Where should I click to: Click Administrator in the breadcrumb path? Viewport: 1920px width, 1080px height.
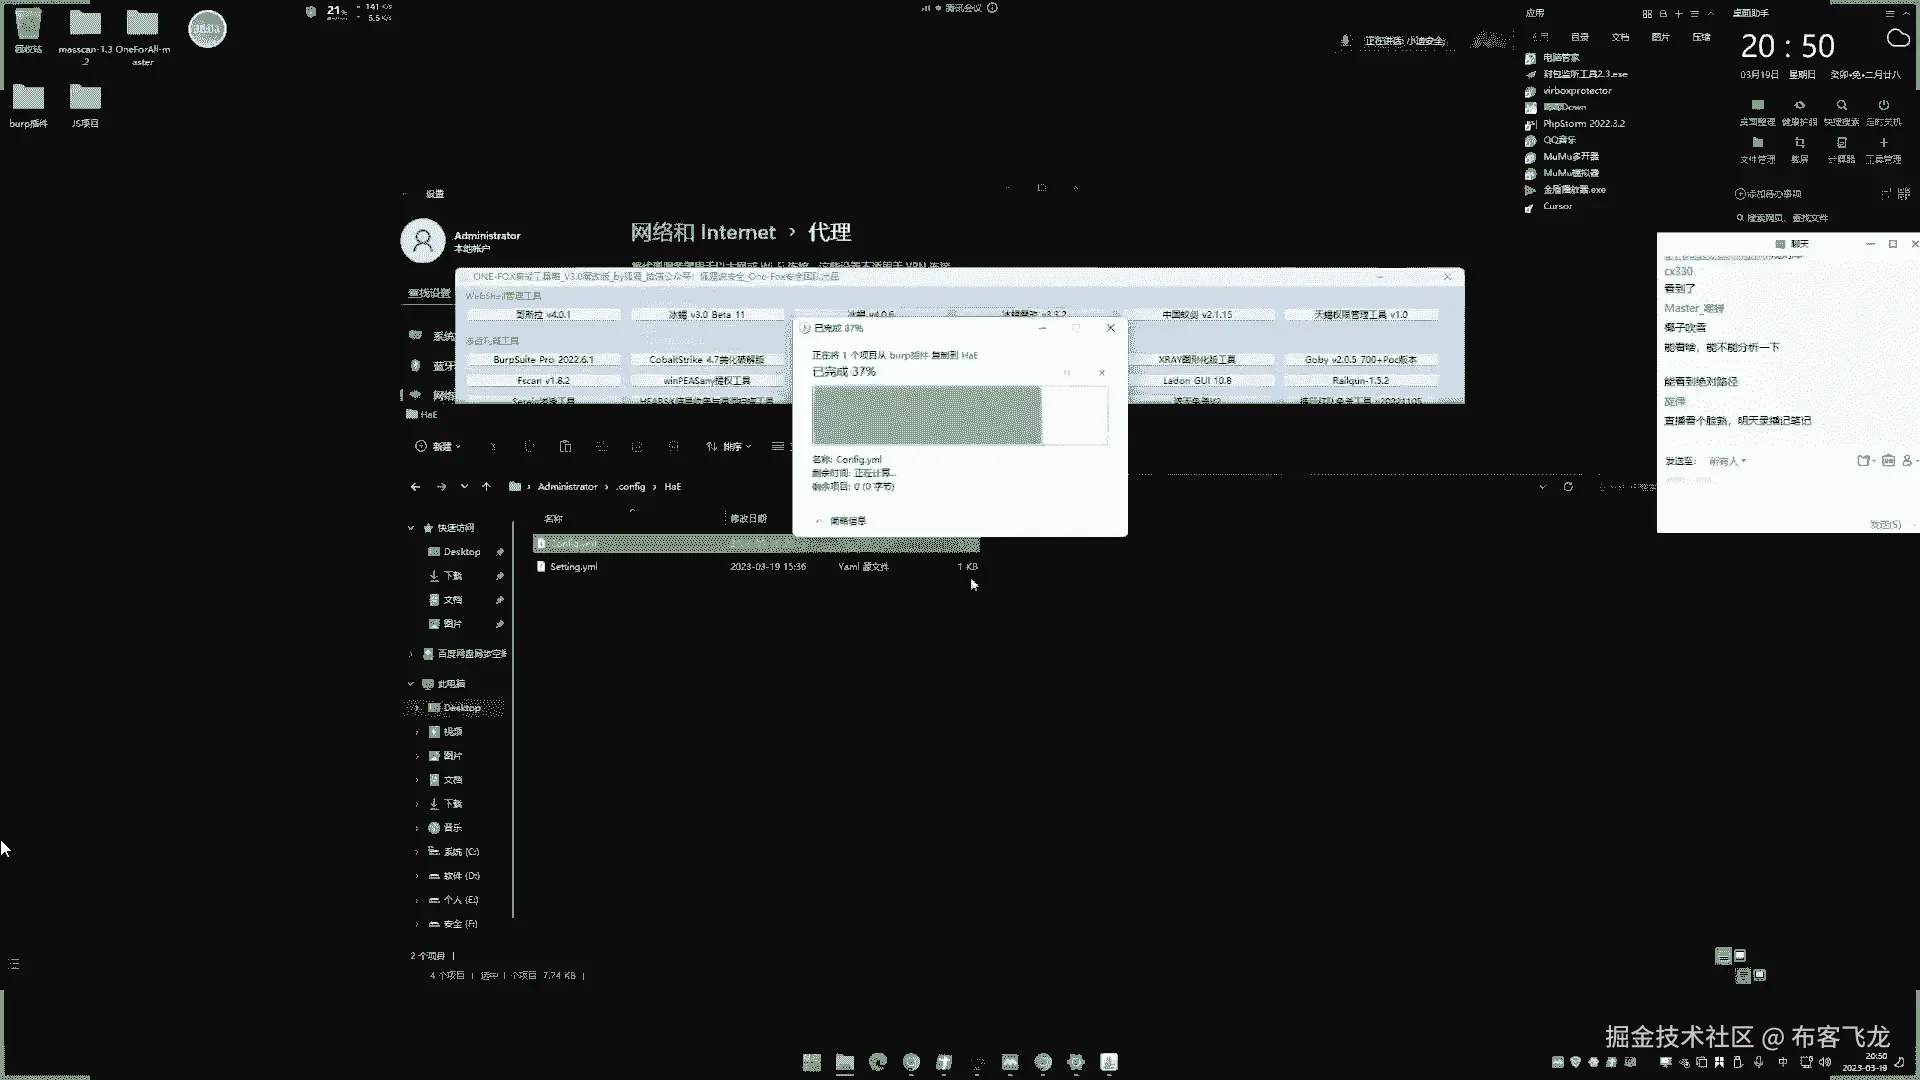coord(567,486)
